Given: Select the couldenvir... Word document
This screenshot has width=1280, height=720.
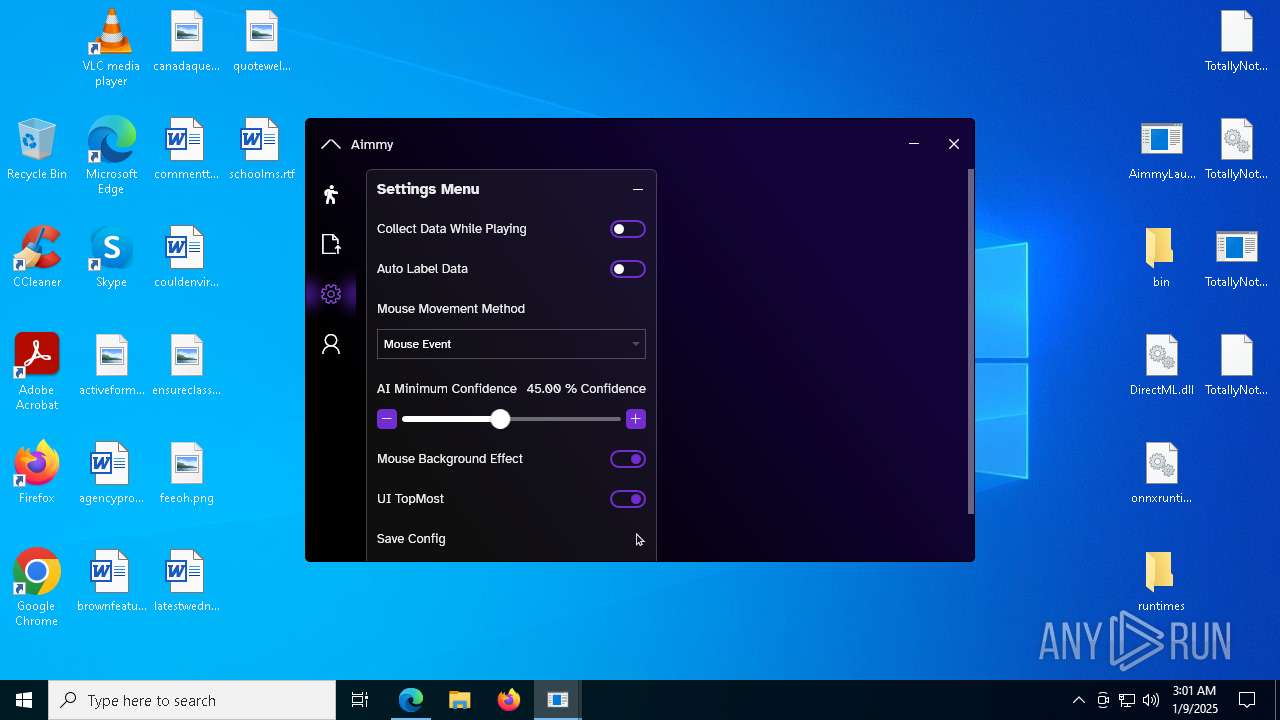Looking at the screenshot, I should [x=186, y=256].
